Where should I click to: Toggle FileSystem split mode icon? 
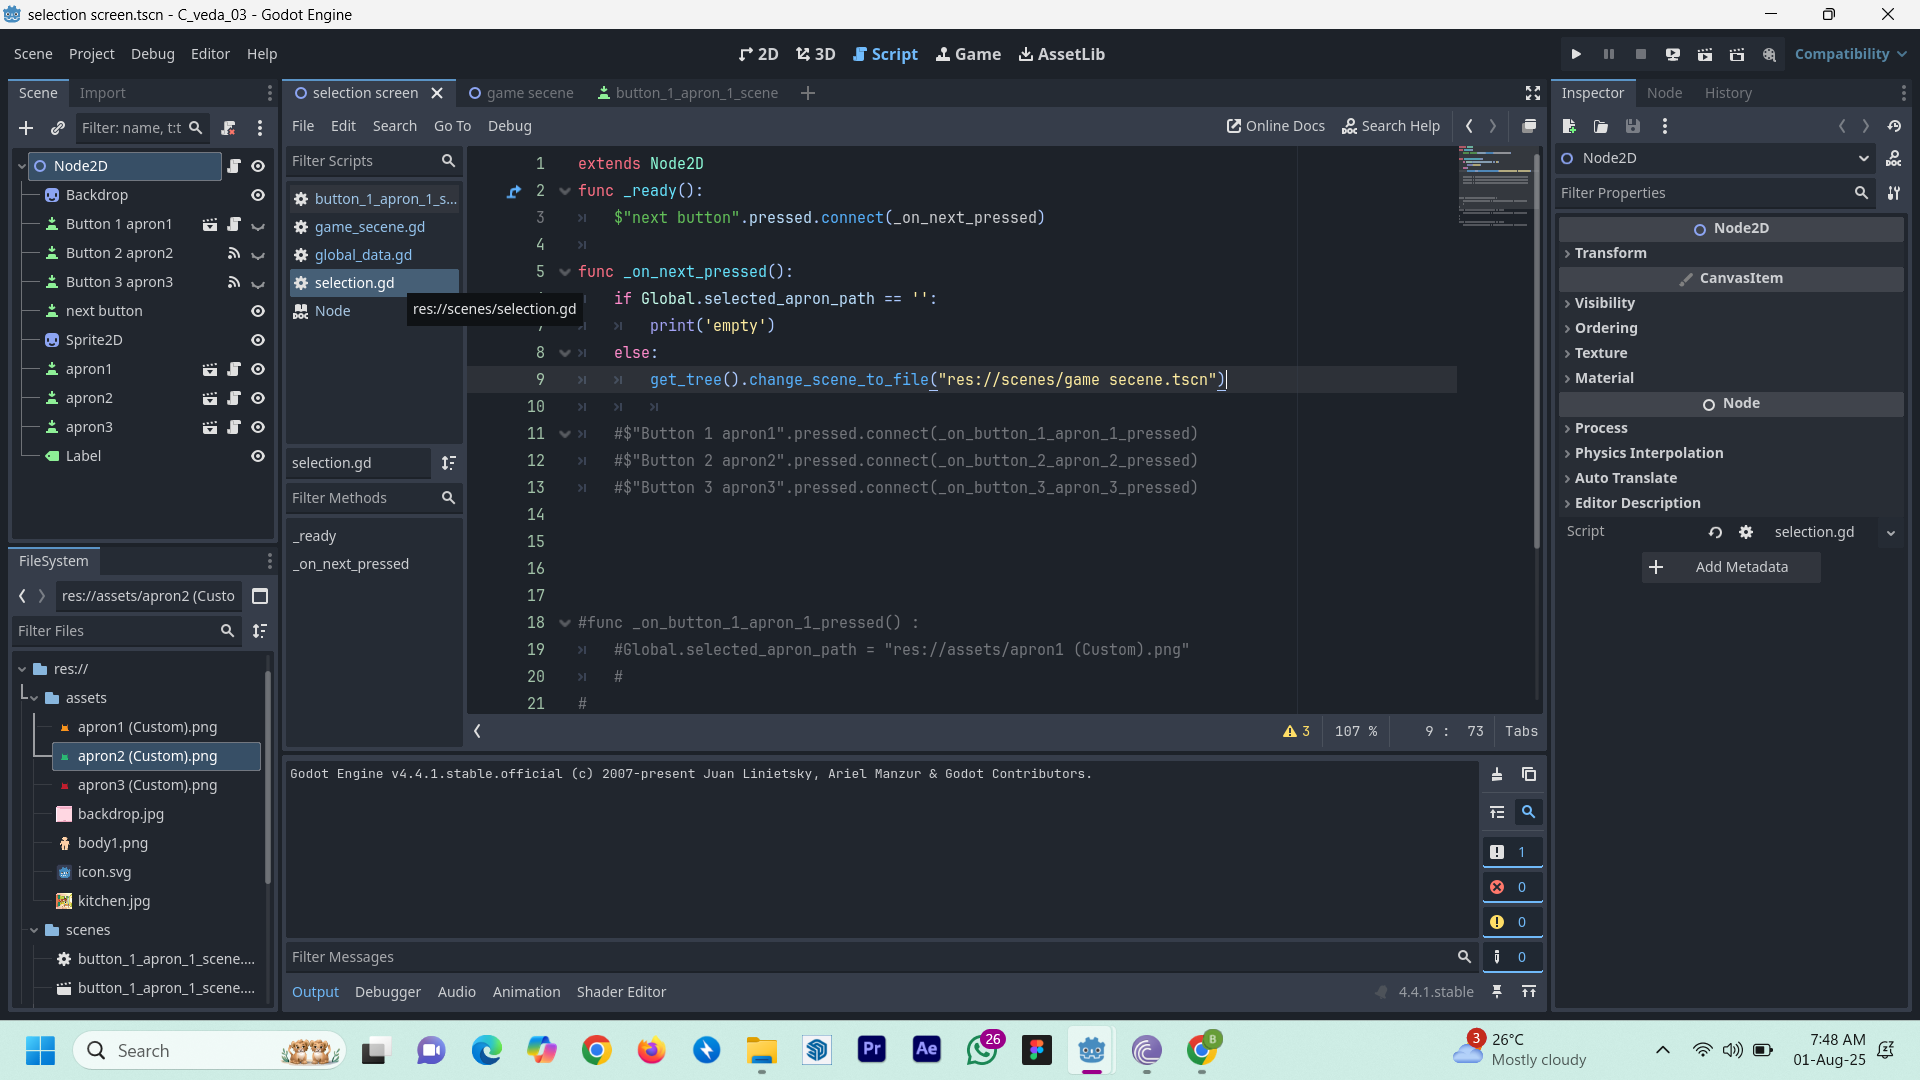(x=260, y=596)
